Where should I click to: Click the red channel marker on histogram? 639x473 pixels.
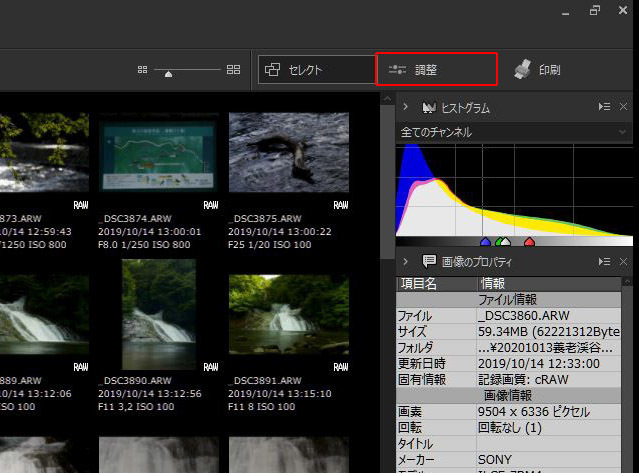pos(529,242)
